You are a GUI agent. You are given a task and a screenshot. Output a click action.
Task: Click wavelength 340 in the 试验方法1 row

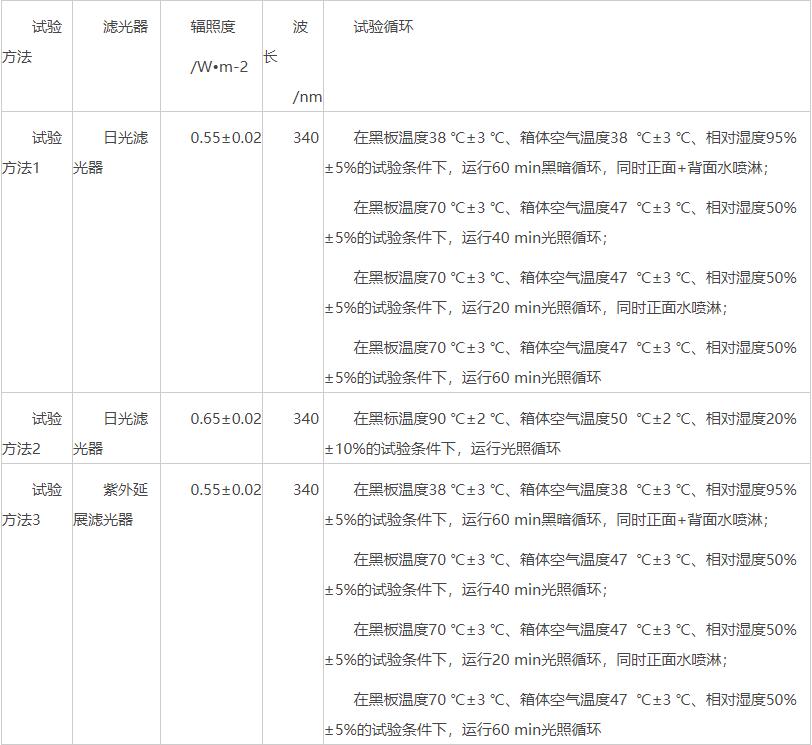[306, 138]
